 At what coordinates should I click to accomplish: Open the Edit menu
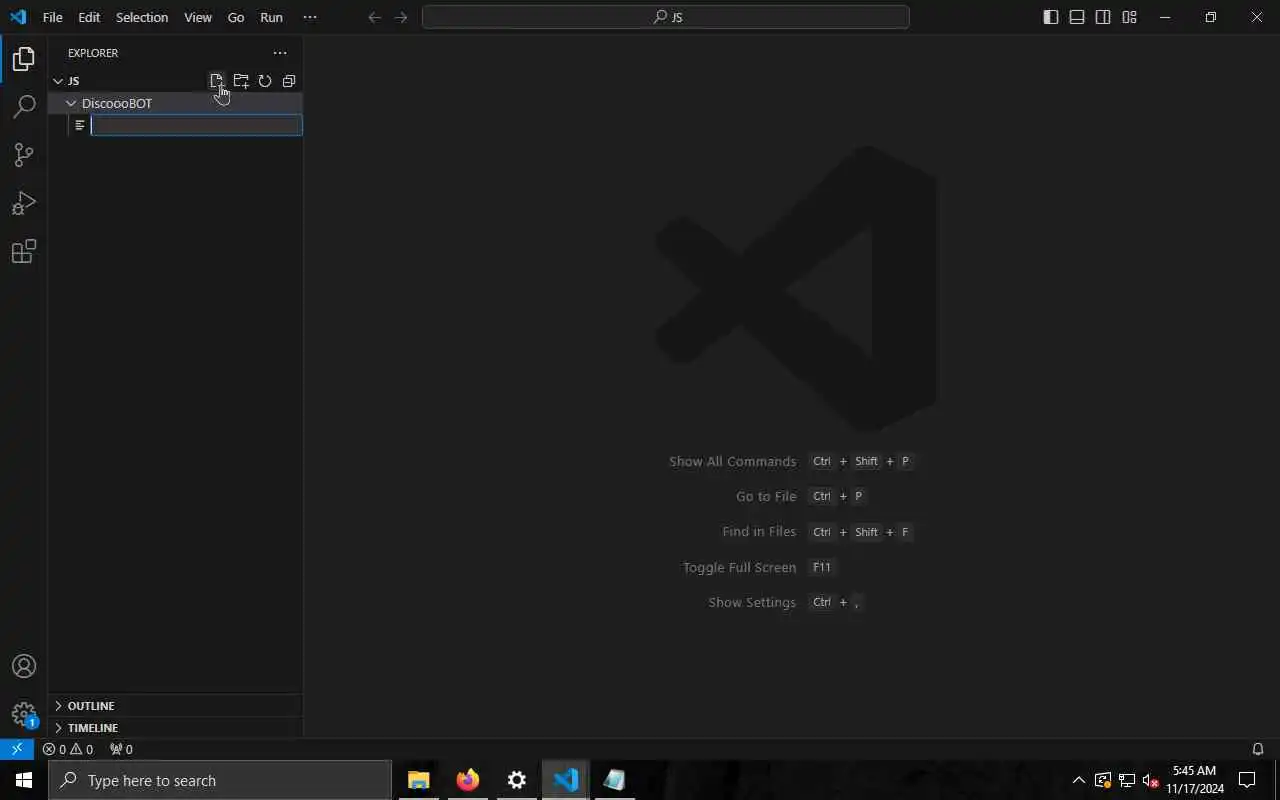pos(89,17)
